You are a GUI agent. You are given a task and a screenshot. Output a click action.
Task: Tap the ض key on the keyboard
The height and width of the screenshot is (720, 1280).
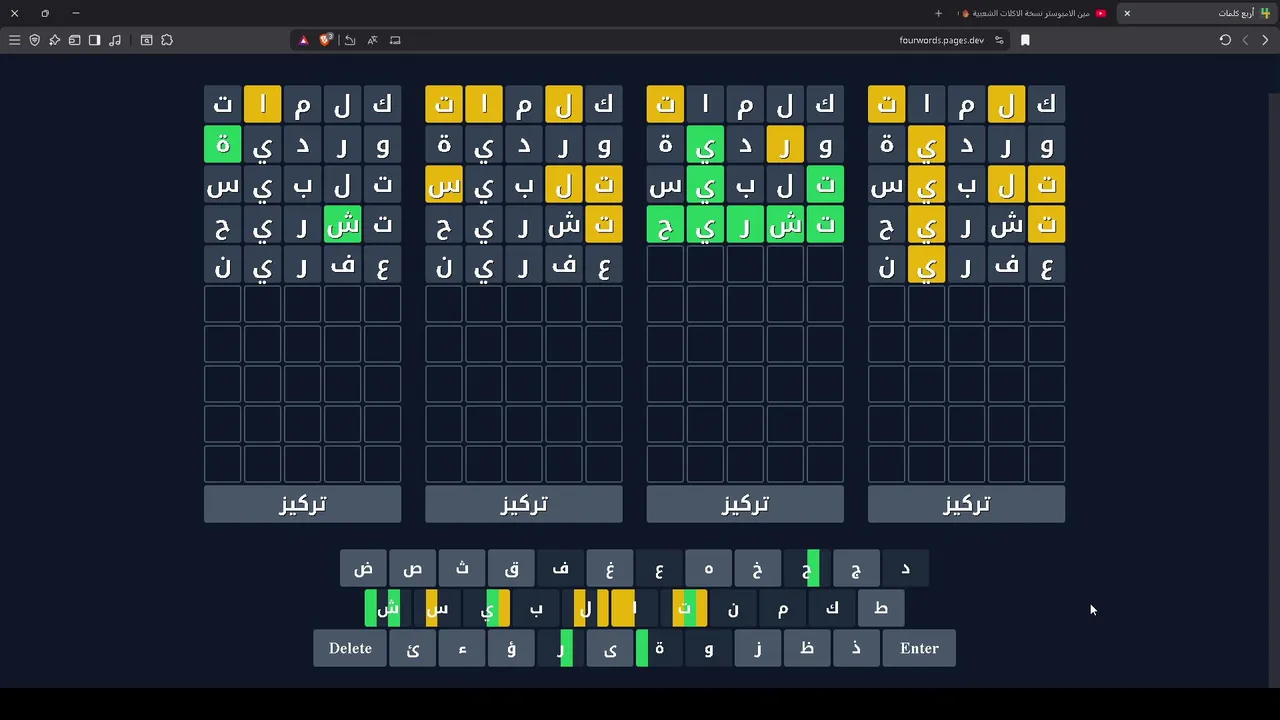[x=363, y=568]
